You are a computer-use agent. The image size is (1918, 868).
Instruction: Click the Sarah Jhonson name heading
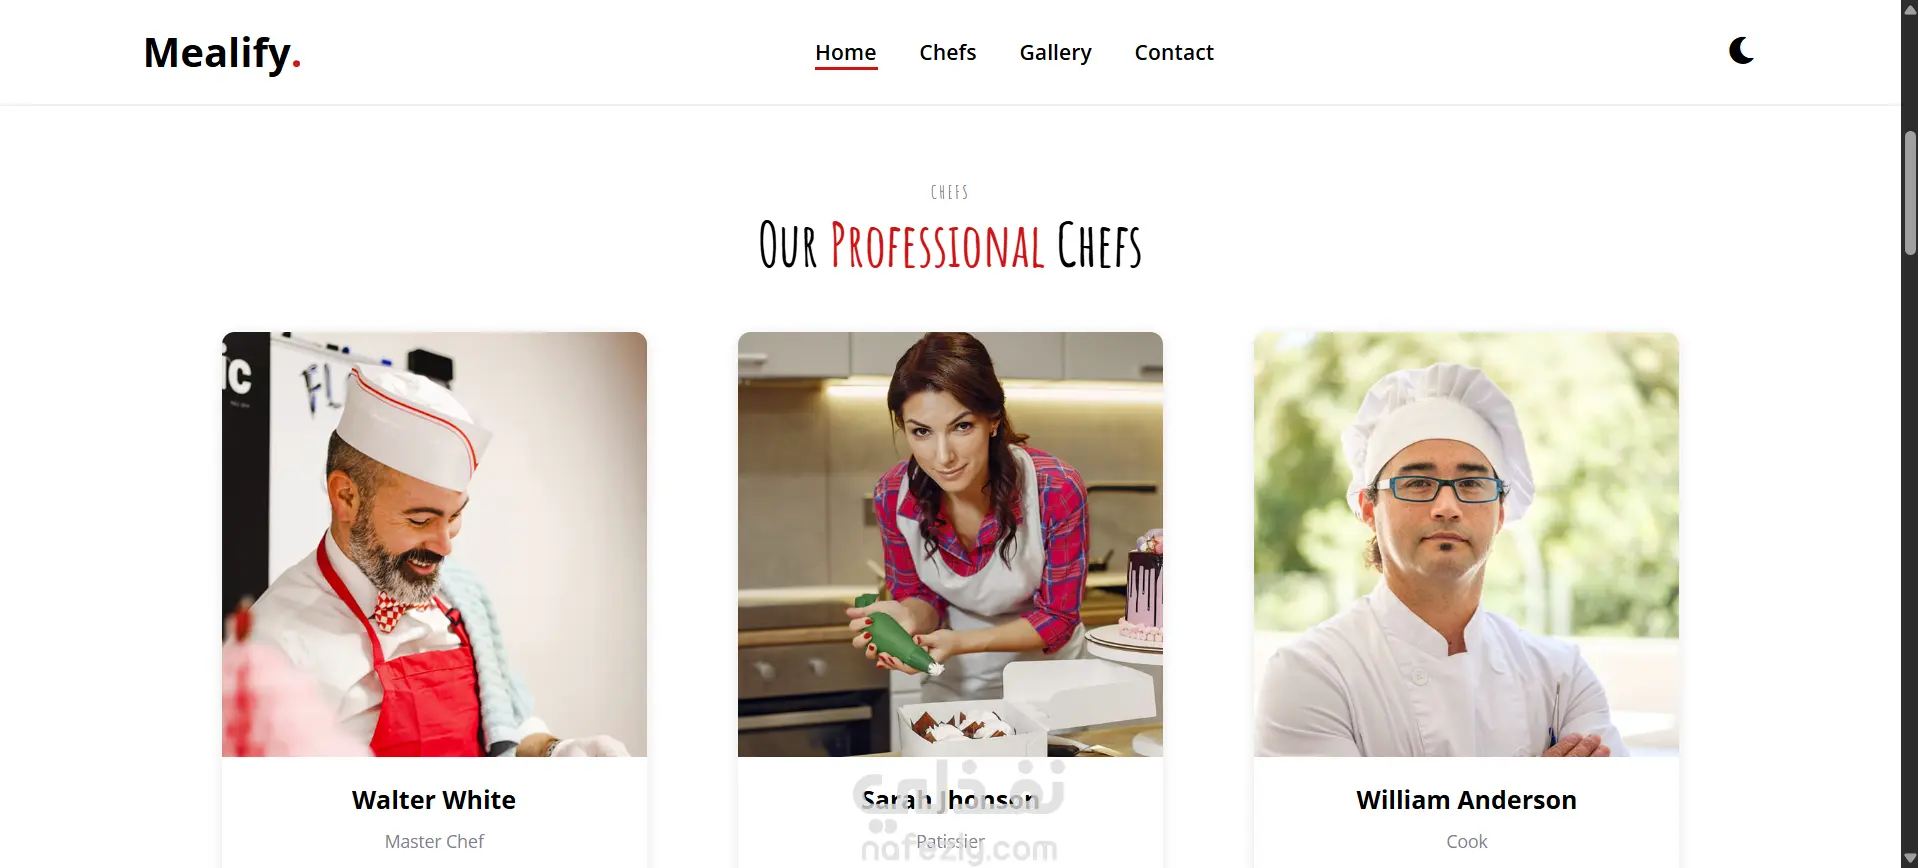[x=950, y=800]
